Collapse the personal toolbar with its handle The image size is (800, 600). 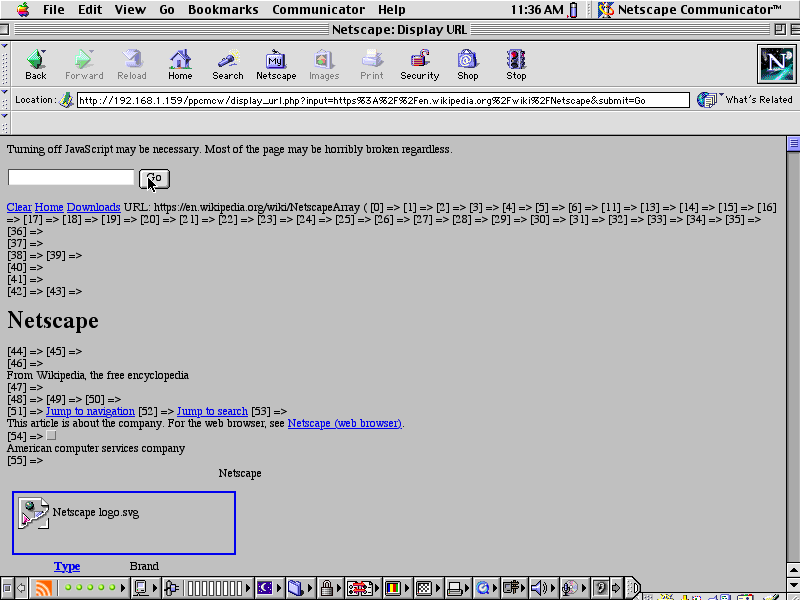(5, 123)
